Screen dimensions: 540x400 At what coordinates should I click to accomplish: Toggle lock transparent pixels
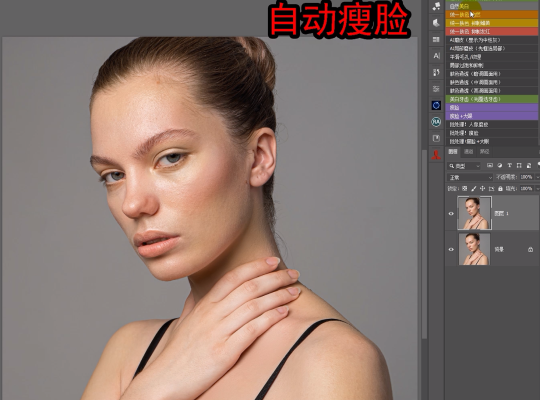pyautogui.click(x=465, y=188)
